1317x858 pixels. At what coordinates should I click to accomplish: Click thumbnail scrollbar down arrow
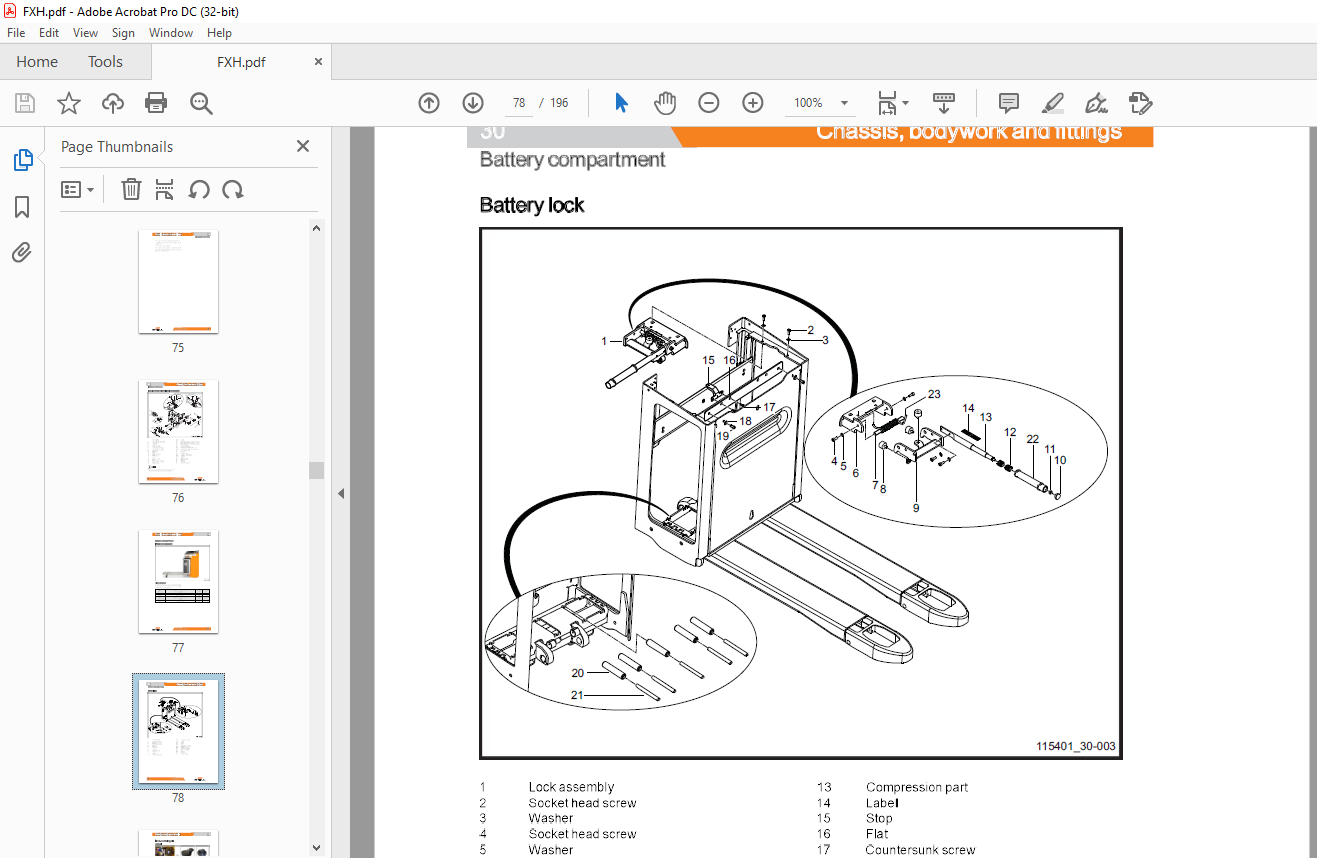point(316,848)
